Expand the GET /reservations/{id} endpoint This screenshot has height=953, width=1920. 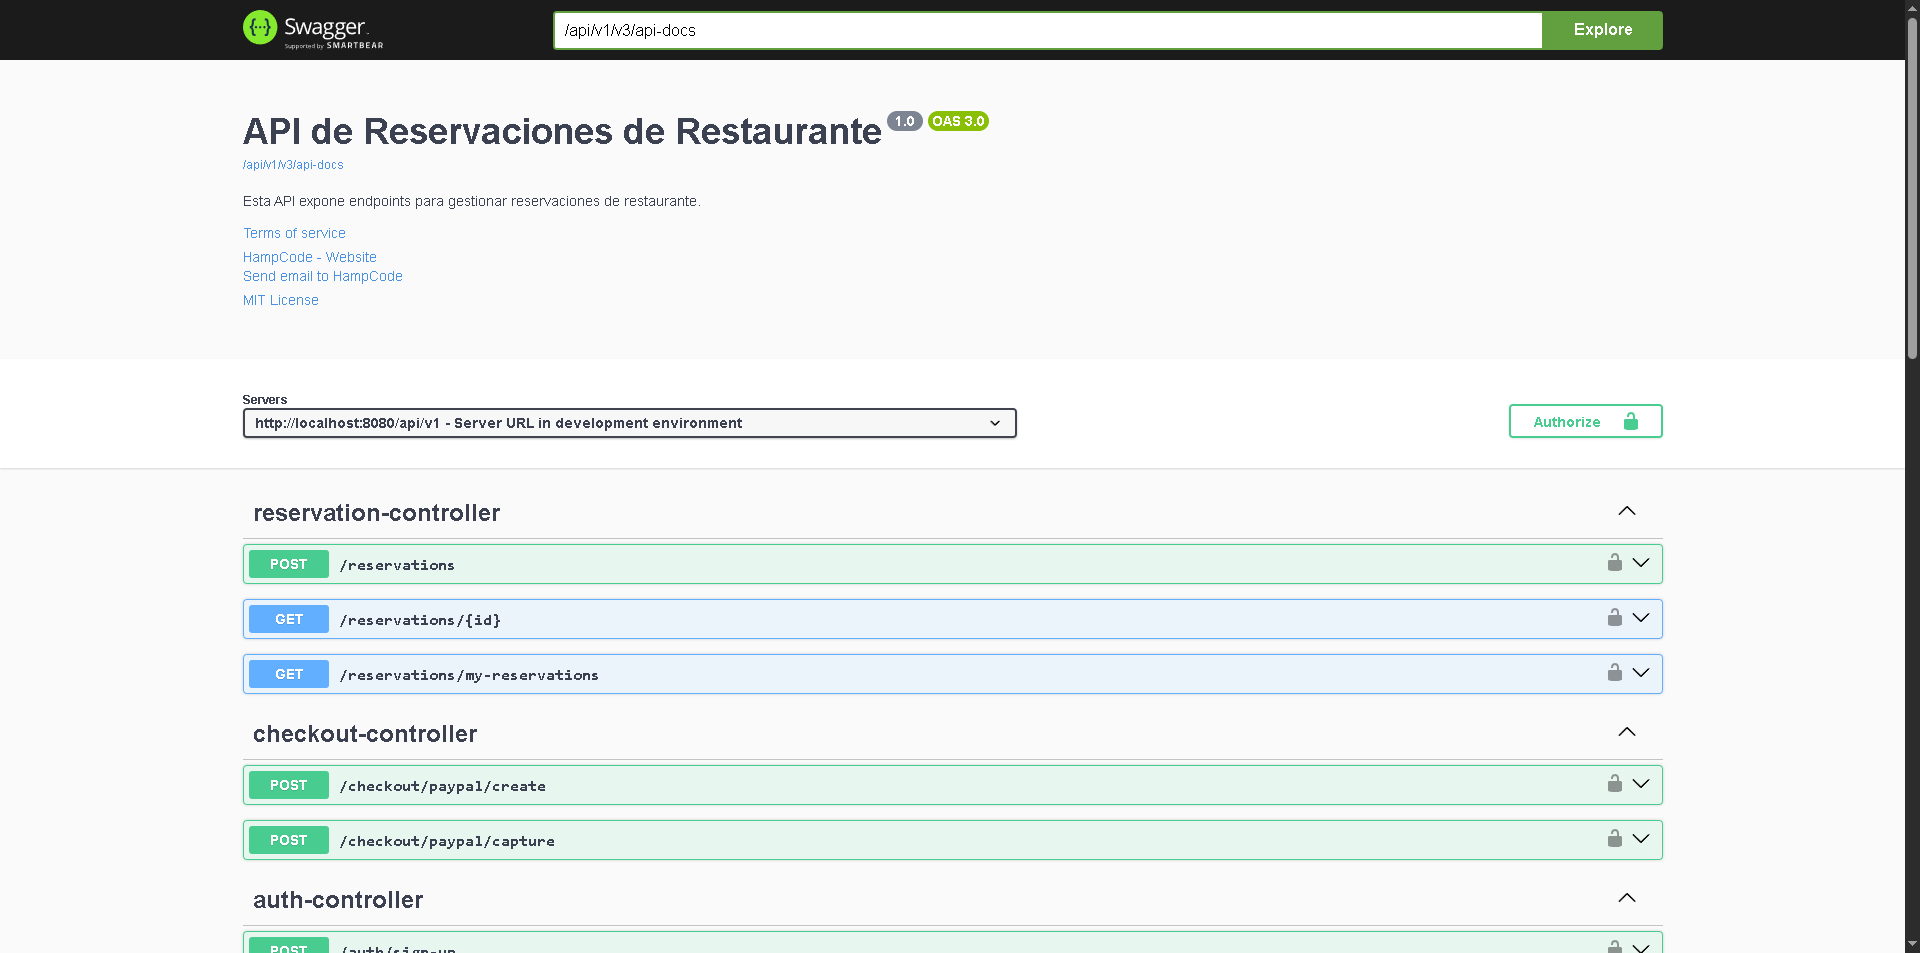click(x=1641, y=617)
